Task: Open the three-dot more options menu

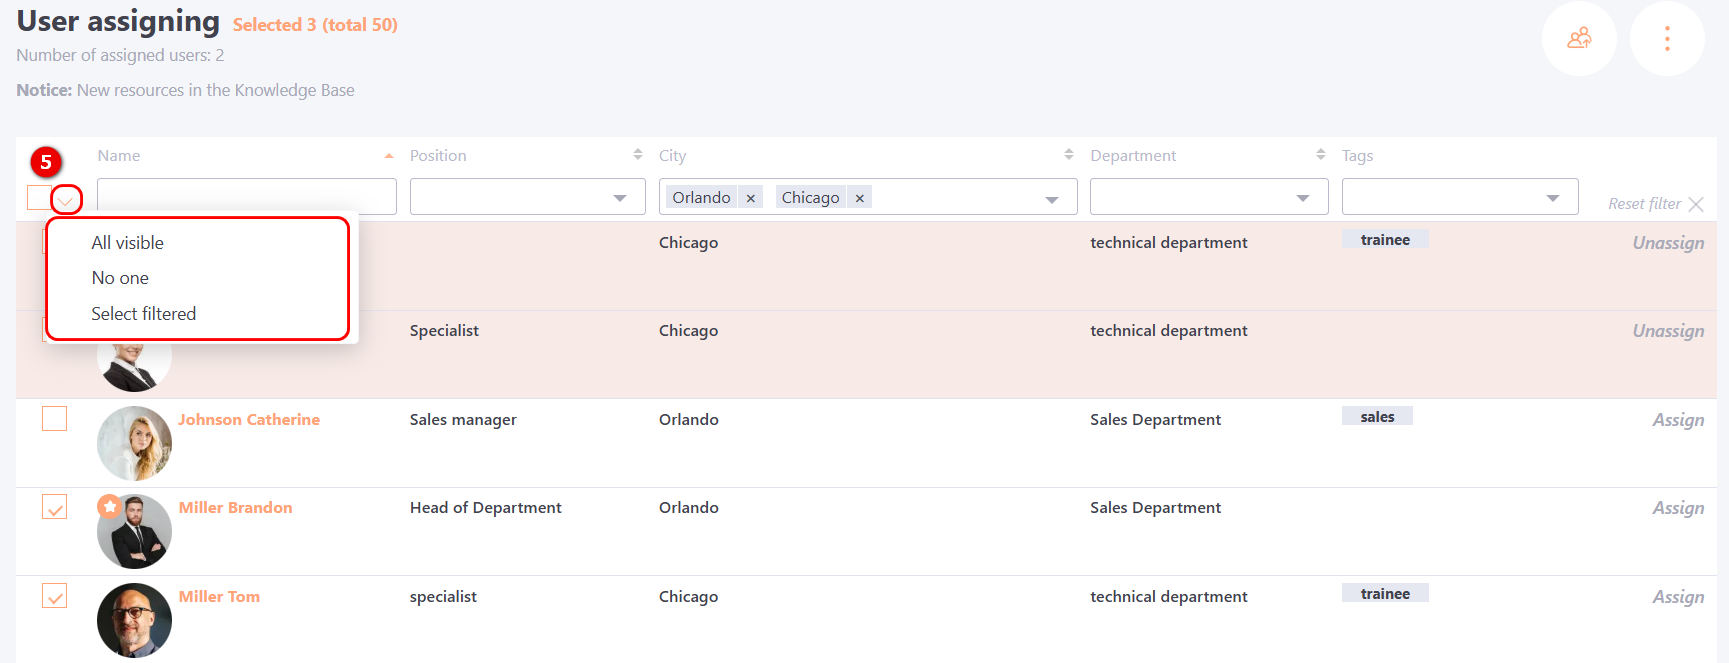Action: pos(1666,39)
